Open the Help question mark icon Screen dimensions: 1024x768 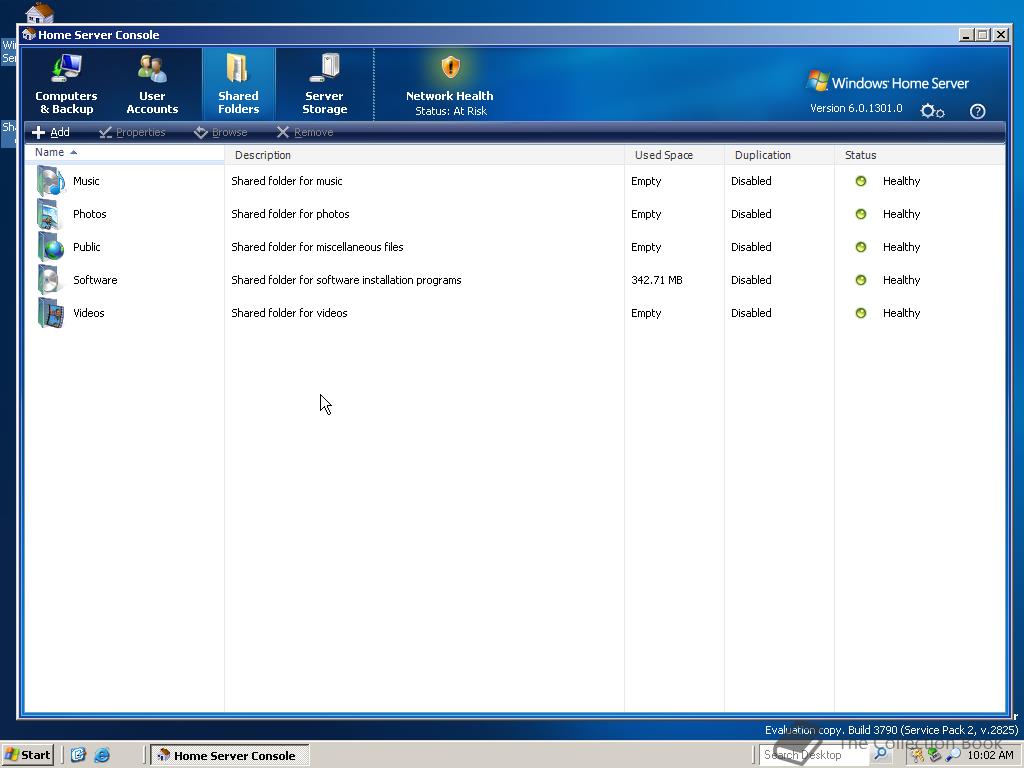[977, 111]
